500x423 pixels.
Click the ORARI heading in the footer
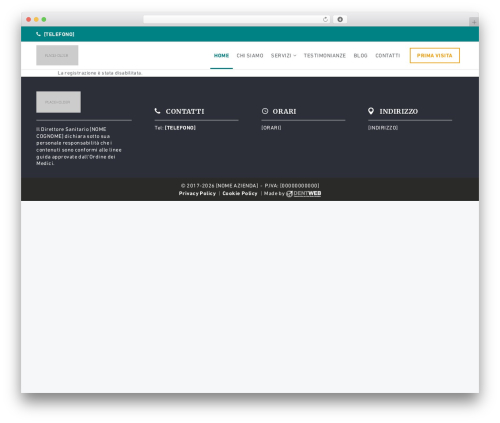pos(284,111)
